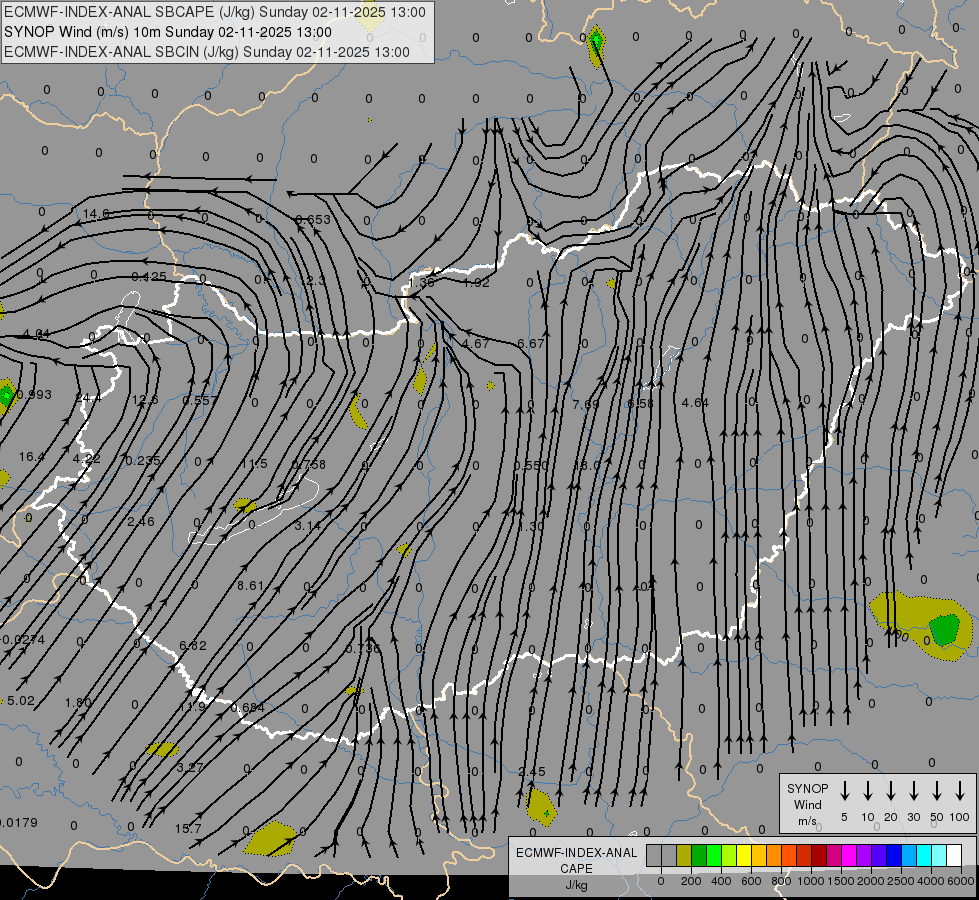The image size is (979, 900).
Task: Click the 20 m/s wind arrow in legend
Action: (890, 791)
